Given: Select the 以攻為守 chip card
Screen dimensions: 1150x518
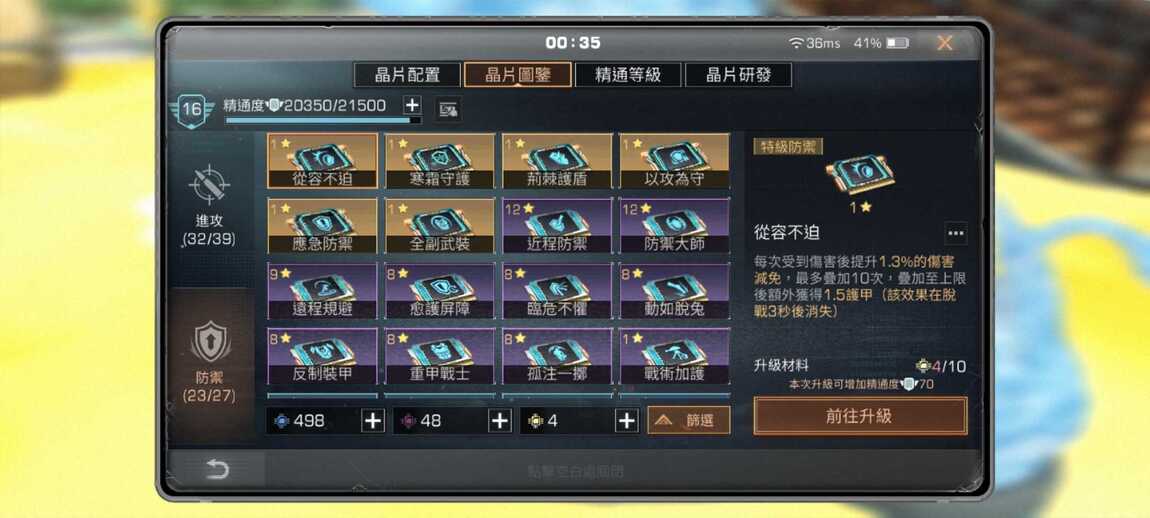Looking at the screenshot, I should tap(675, 161).
